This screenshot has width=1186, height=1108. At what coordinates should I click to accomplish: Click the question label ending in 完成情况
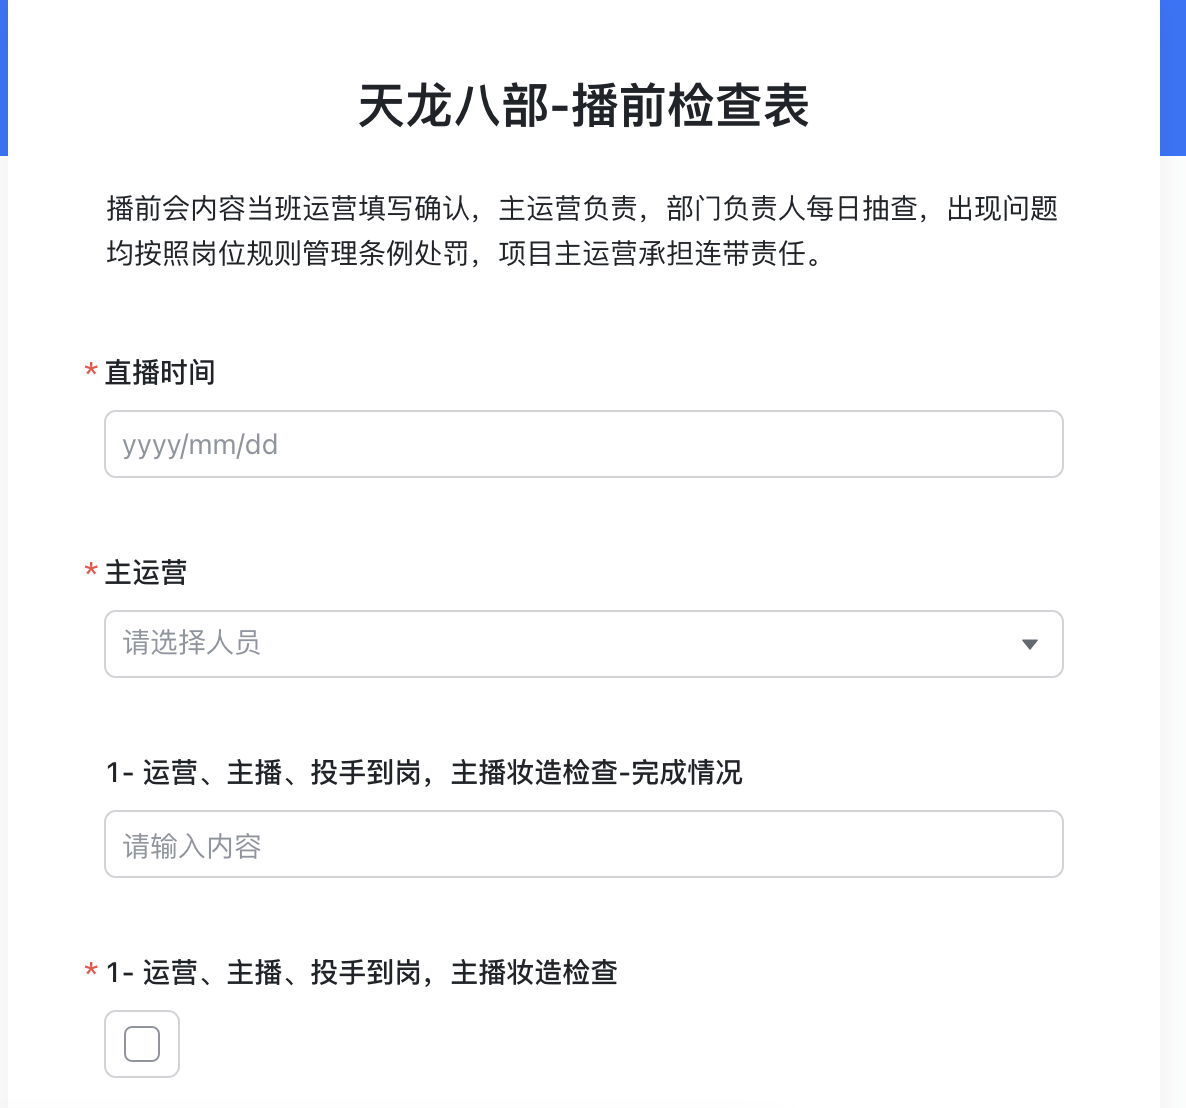tap(424, 773)
